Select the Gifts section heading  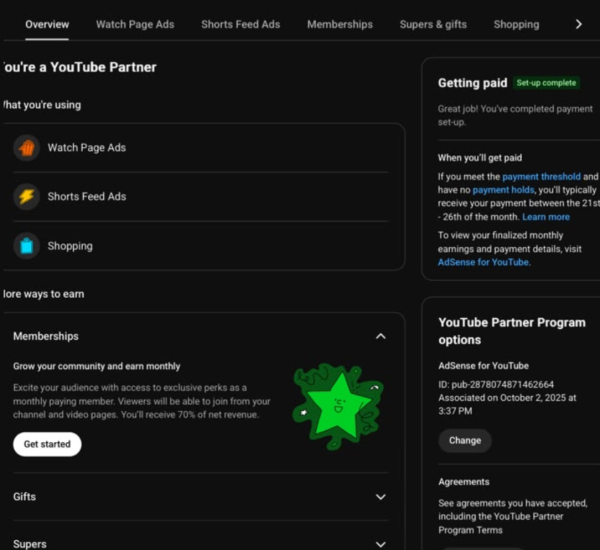[24, 497]
